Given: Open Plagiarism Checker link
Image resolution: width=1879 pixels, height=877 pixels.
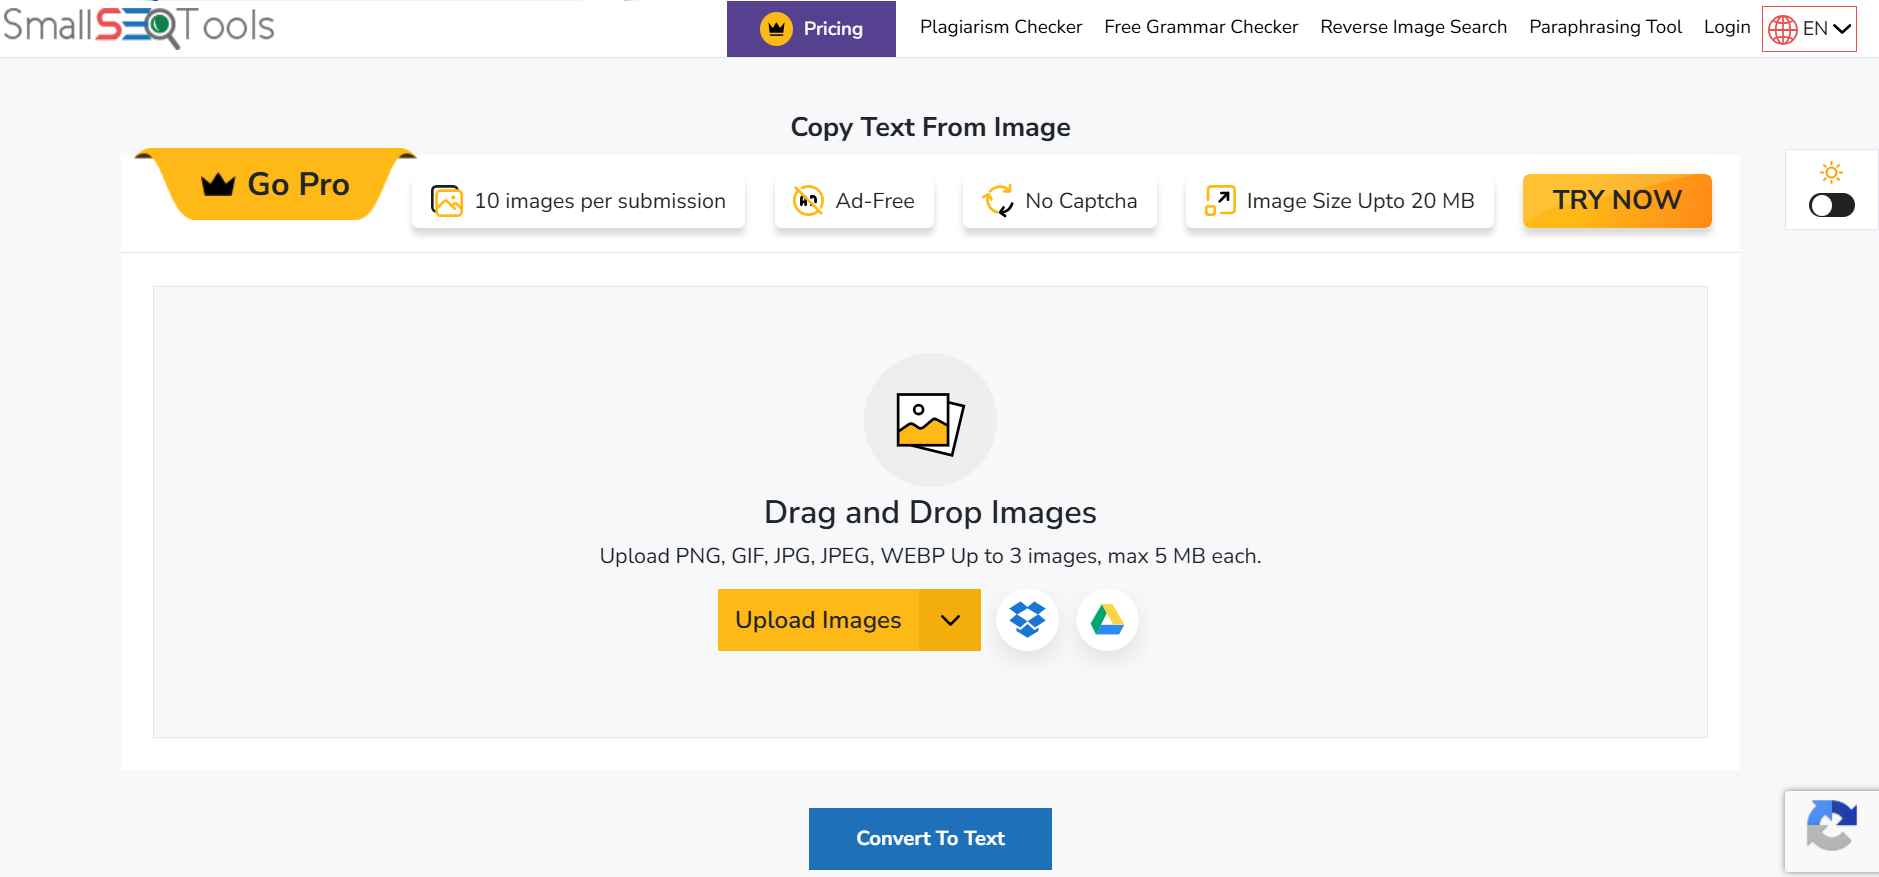Looking at the screenshot, I should coord(1001,27).
